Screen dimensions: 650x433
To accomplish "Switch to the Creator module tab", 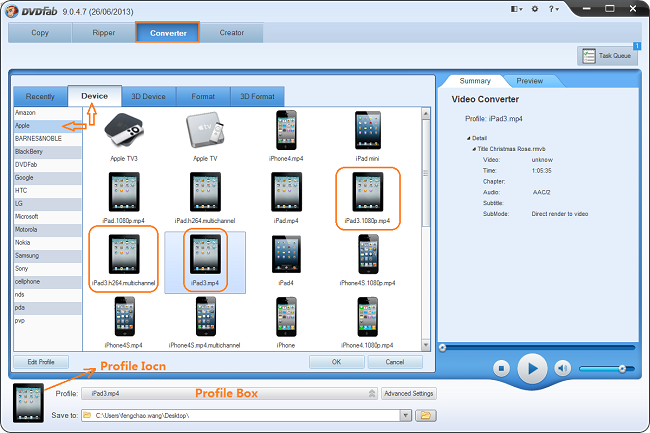I will [232, 33].
